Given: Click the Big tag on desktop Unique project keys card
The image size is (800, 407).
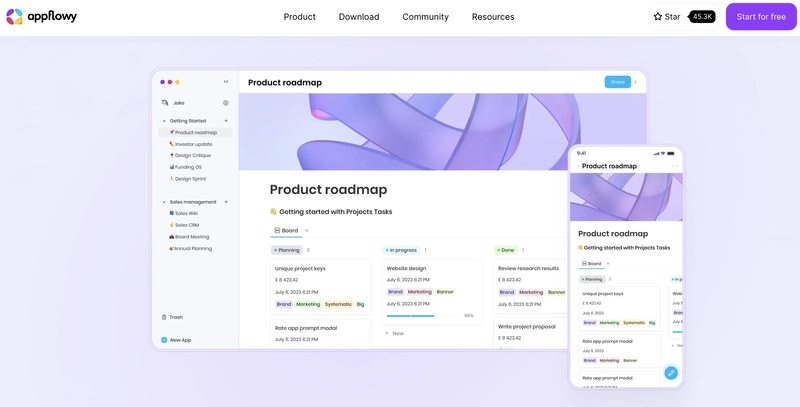Looking at the screenshot, I should point(361,304).
